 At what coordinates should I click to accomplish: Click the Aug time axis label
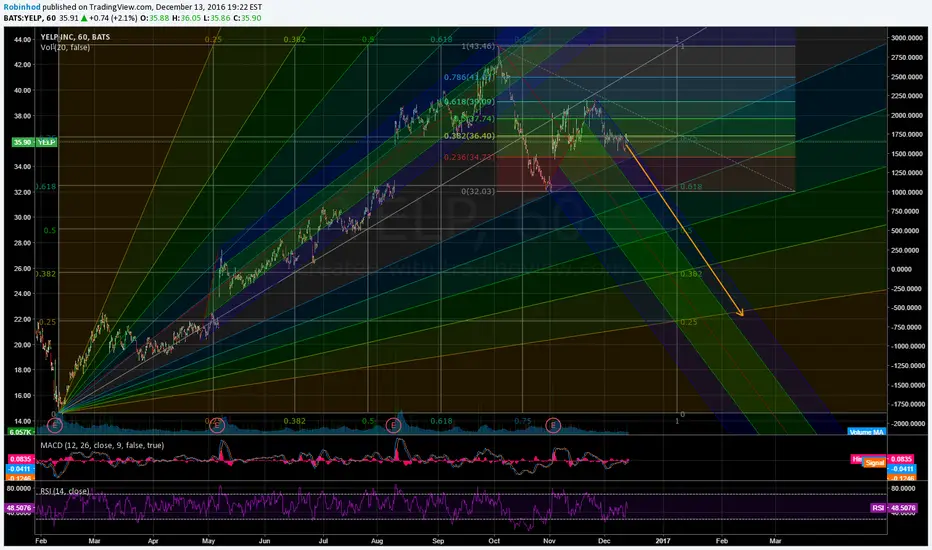[x=377, y=541]
